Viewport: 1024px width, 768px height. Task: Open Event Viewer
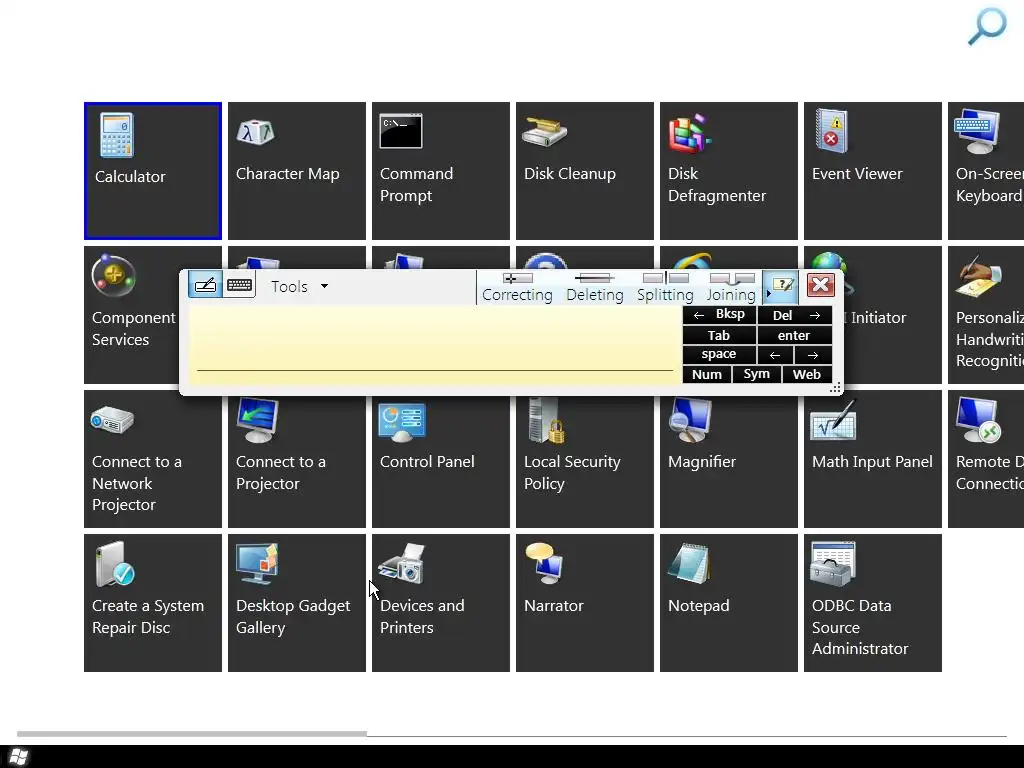(873, 171)
